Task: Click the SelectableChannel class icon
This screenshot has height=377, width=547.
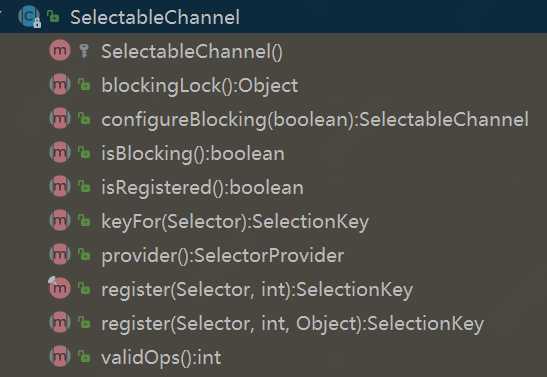Action: pos(29,16)
